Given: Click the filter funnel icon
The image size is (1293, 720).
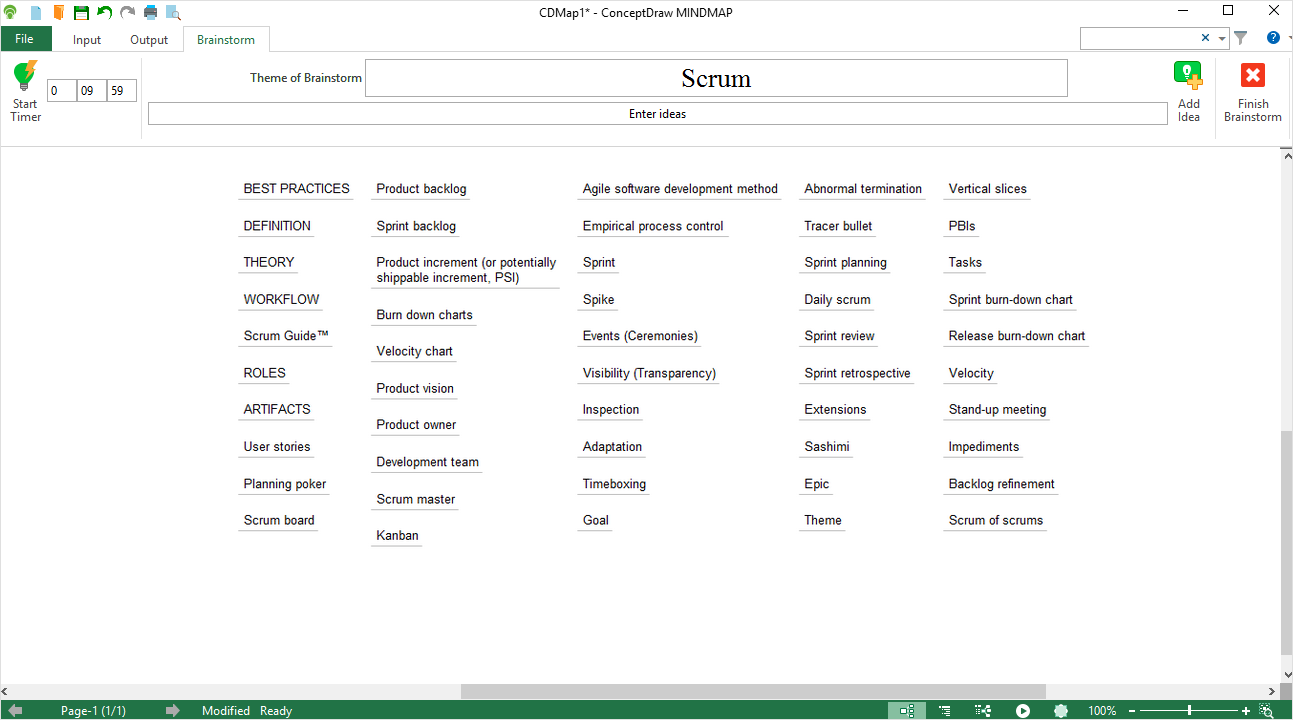Looking at the screenshot, I should click(x=1241, y=38).
